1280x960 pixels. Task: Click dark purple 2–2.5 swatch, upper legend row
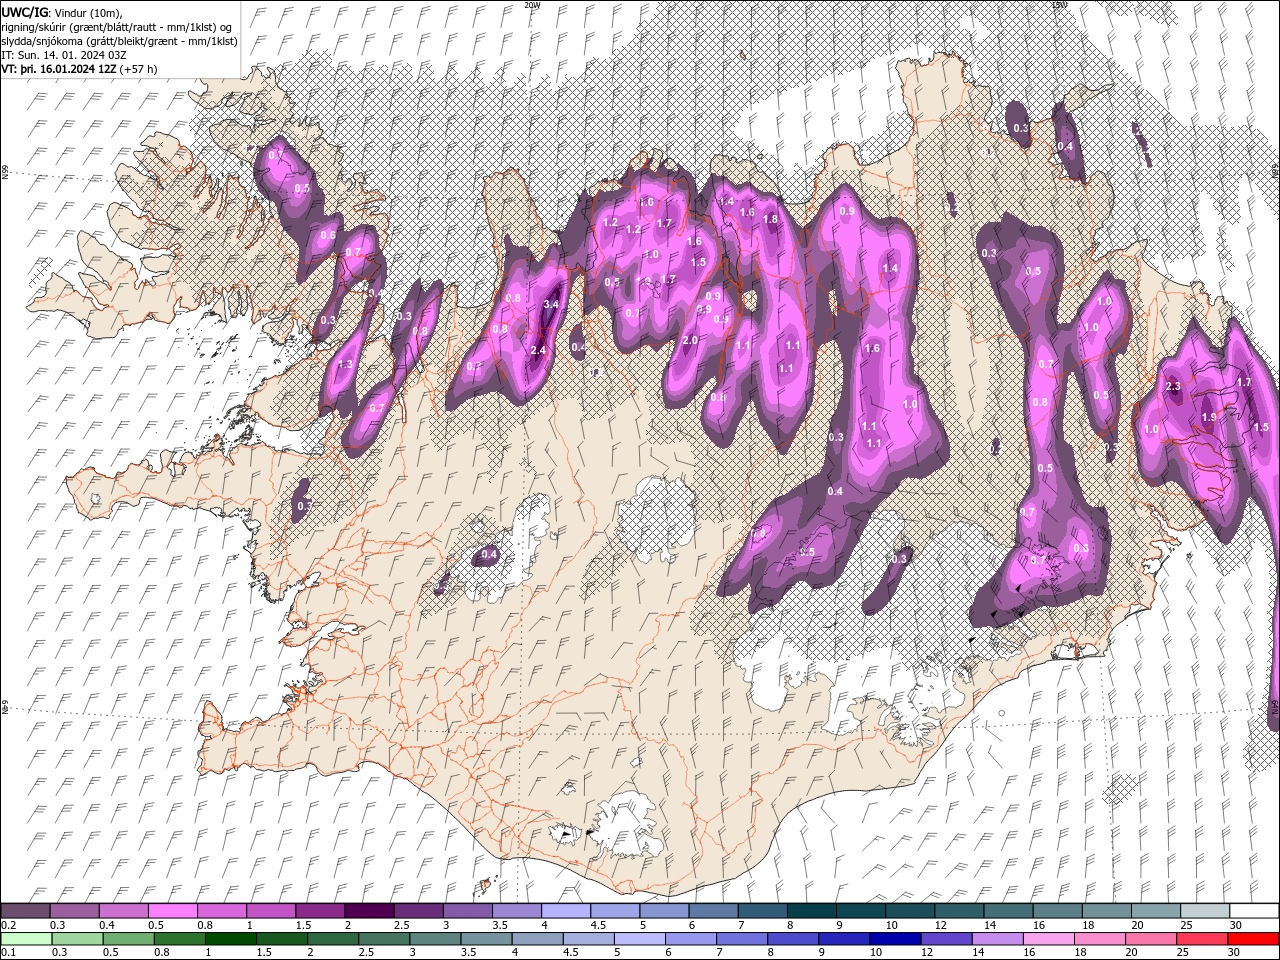click(x=369, y=911)
